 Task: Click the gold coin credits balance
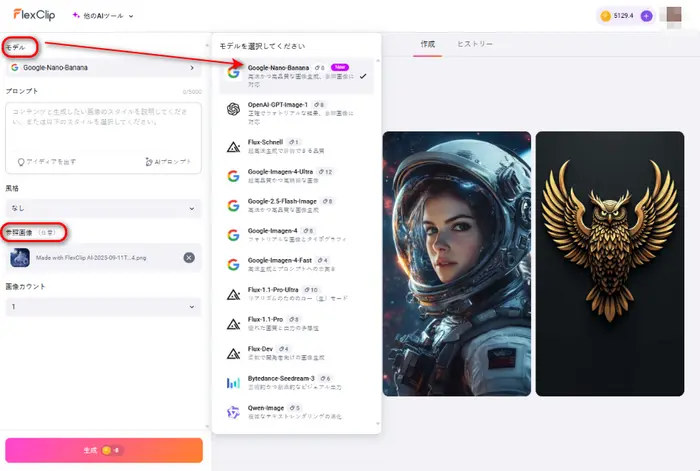618,16
